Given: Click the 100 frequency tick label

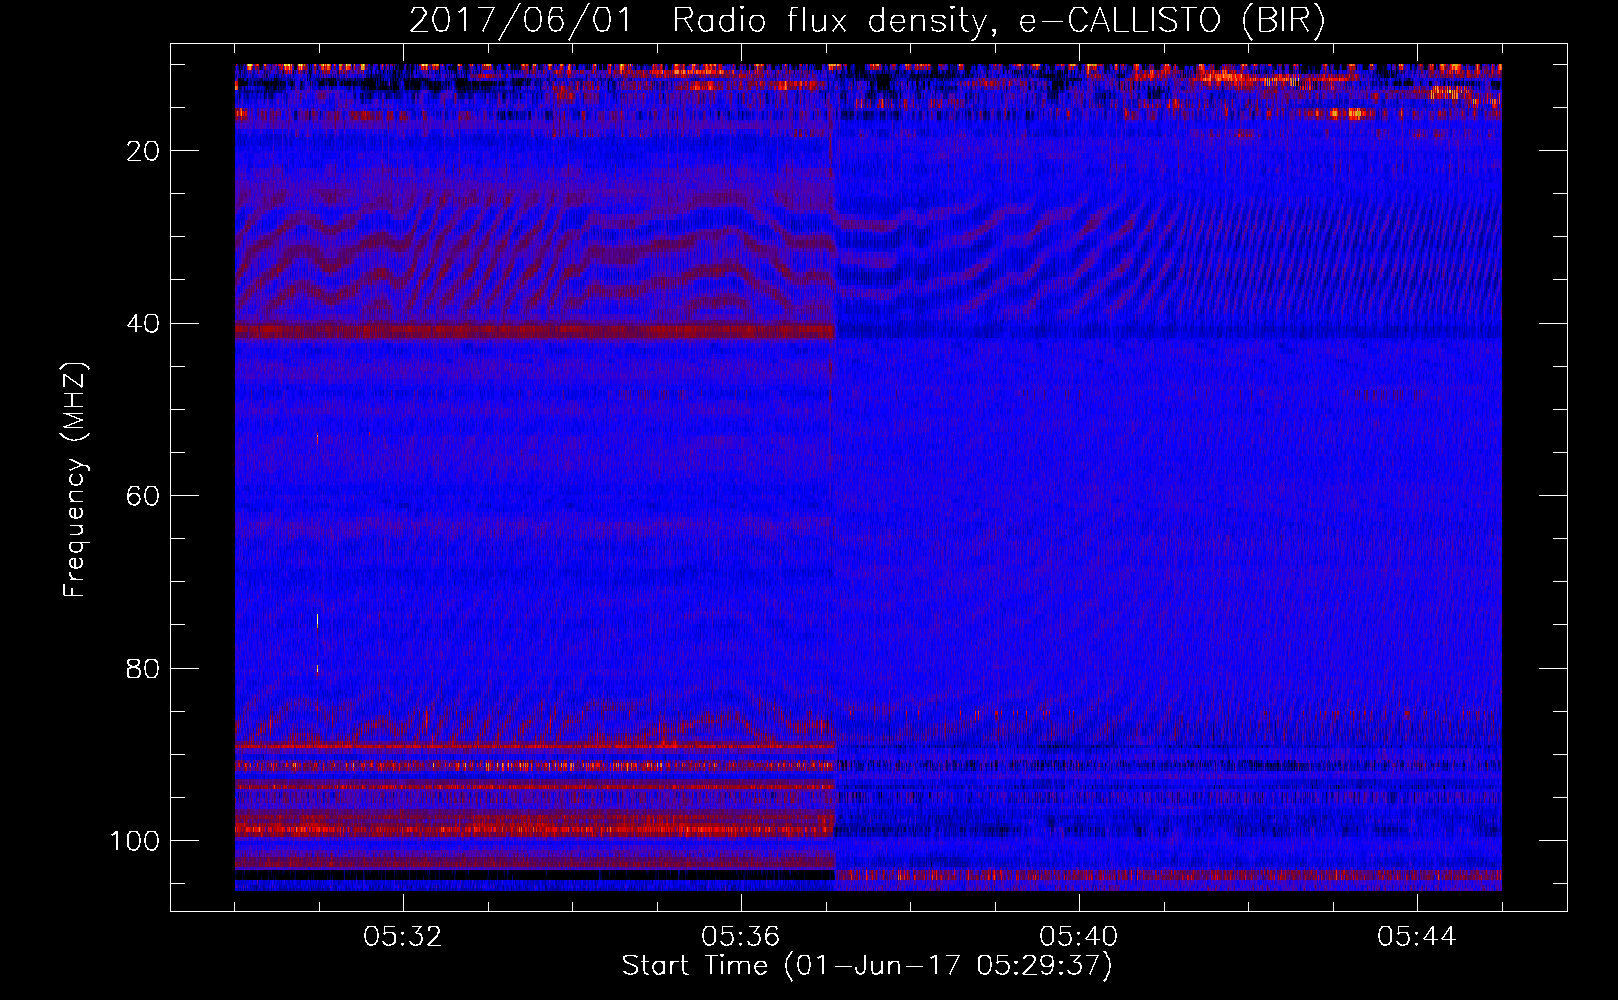Looking at the screenshot, I should [x=136, y=841].
